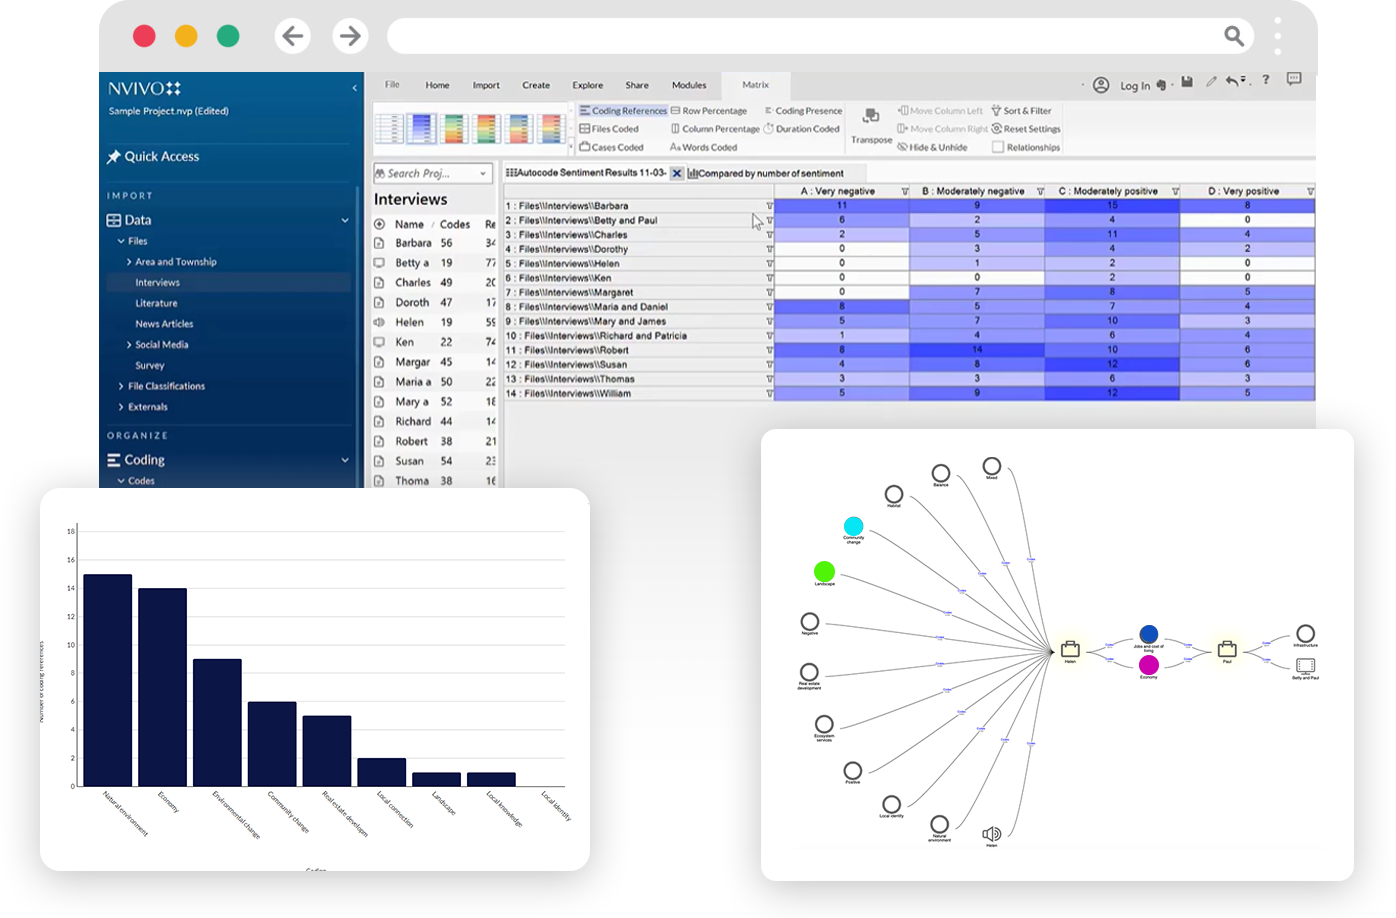Switch to Compared by number of sentiment tab
The image size is (1396, 918).
[765, 173]
